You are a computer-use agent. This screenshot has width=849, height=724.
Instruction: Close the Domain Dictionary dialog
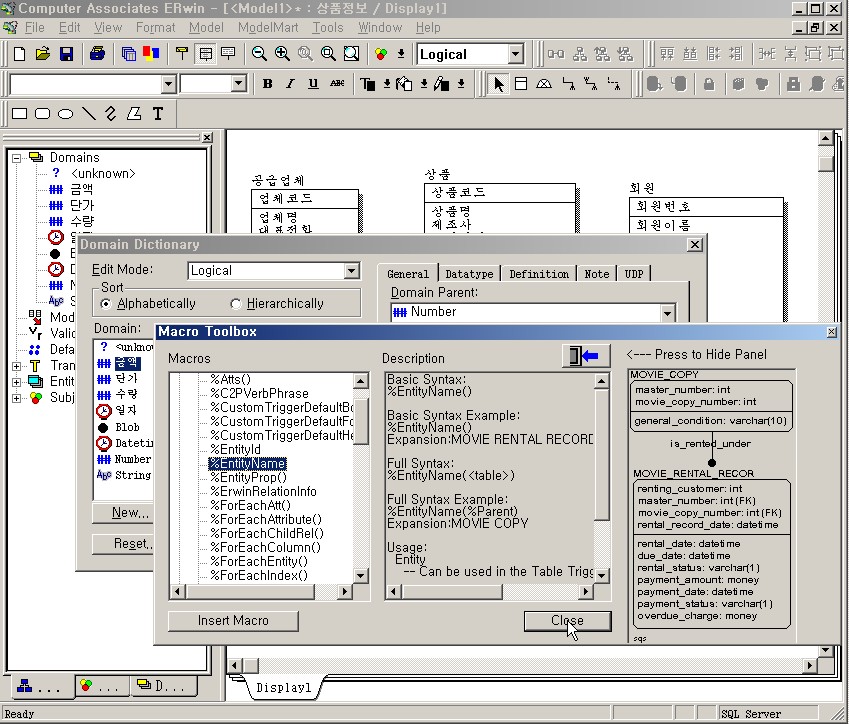tap(695, 245)
